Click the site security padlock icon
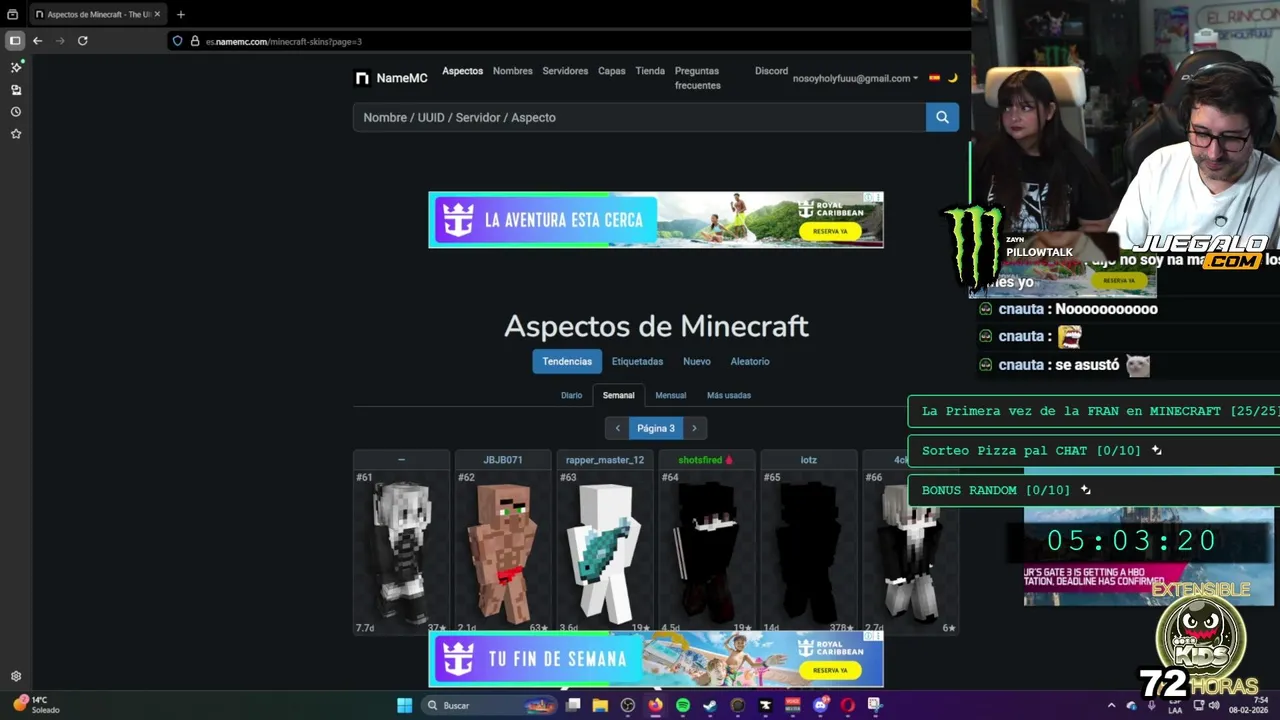1280x720 pixels. [x=195, y=41]
